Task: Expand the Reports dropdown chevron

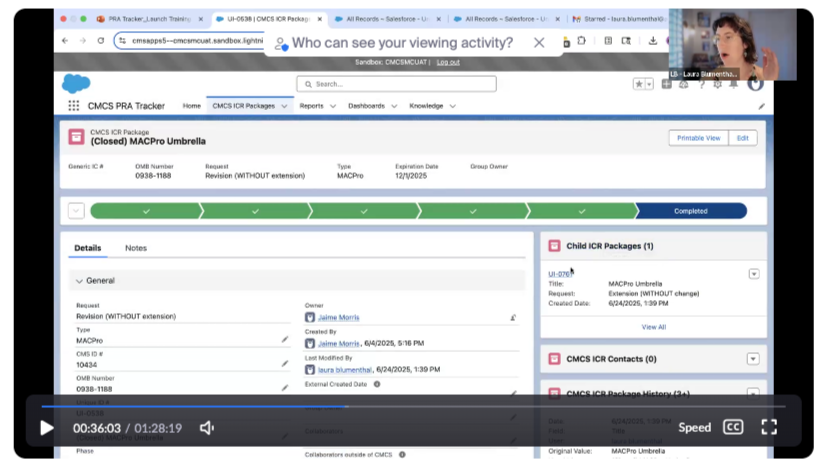Action: pyautogui.click(x=333, y=106)
